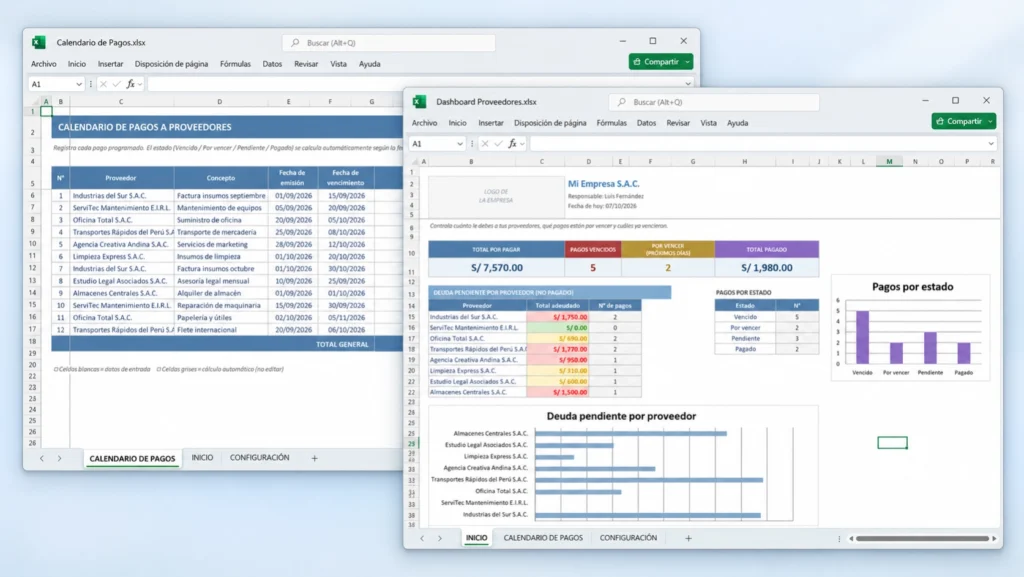Screen dimensions: 1024x577
Task: Go to previous sheet in Calendario de Pagos window
Action: 42,458
